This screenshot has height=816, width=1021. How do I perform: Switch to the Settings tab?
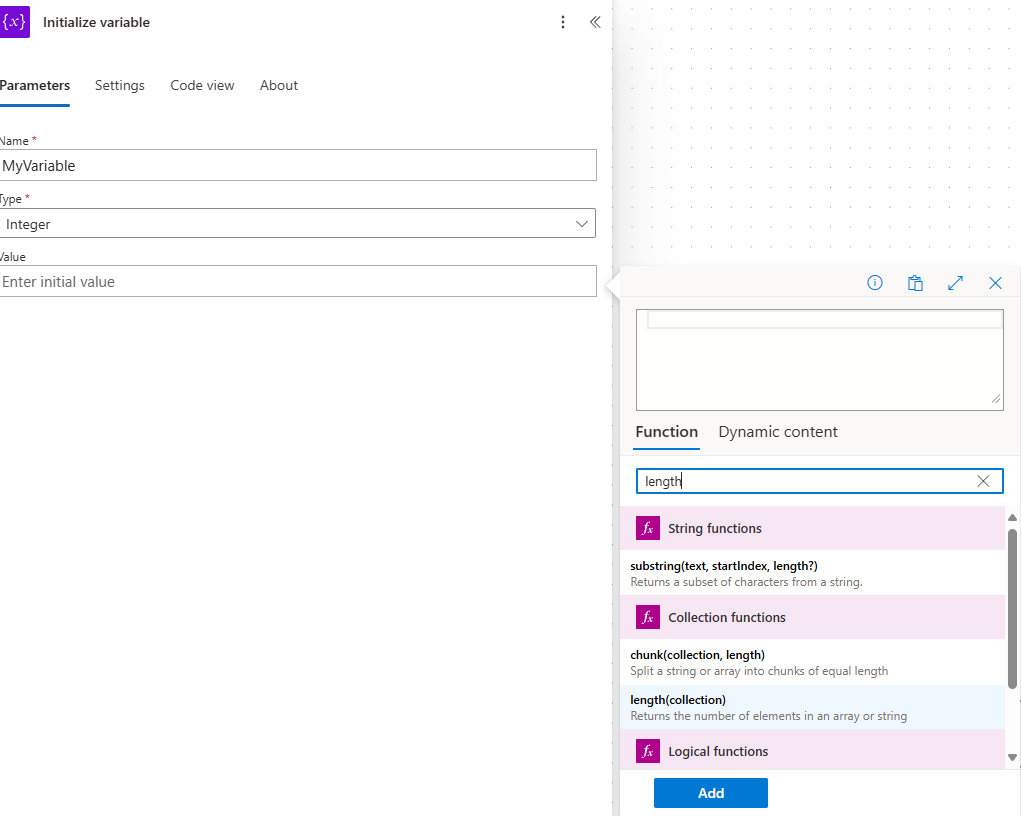tap(119, 85)
